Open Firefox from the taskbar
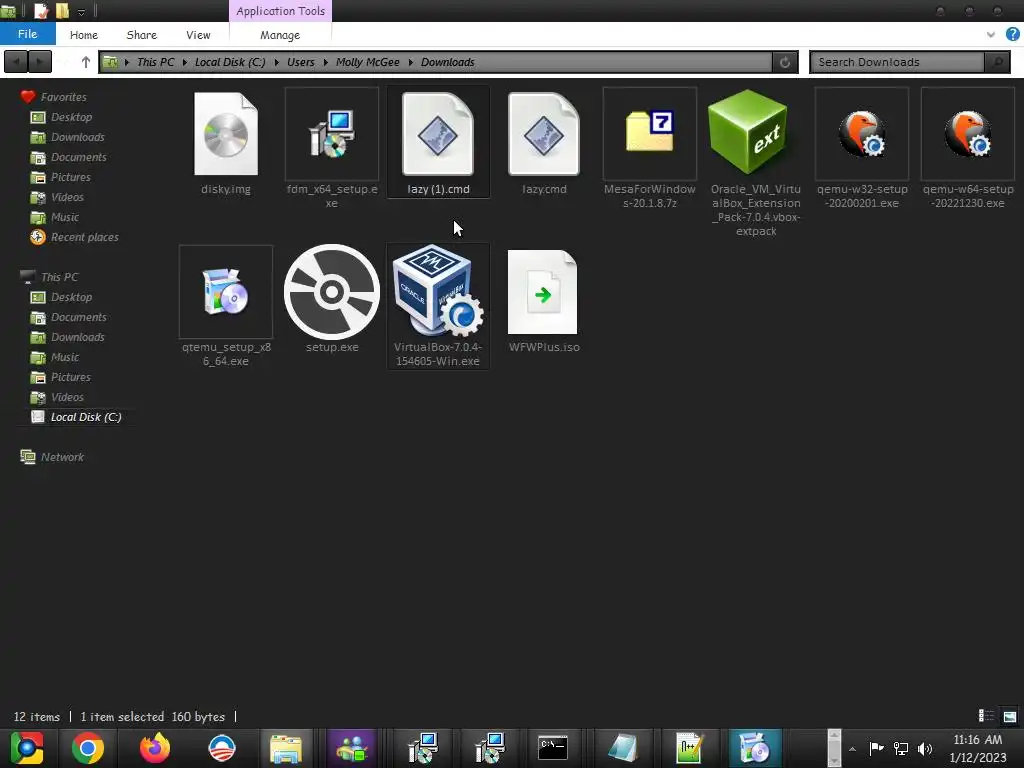1024x768 pixels. 155,748
